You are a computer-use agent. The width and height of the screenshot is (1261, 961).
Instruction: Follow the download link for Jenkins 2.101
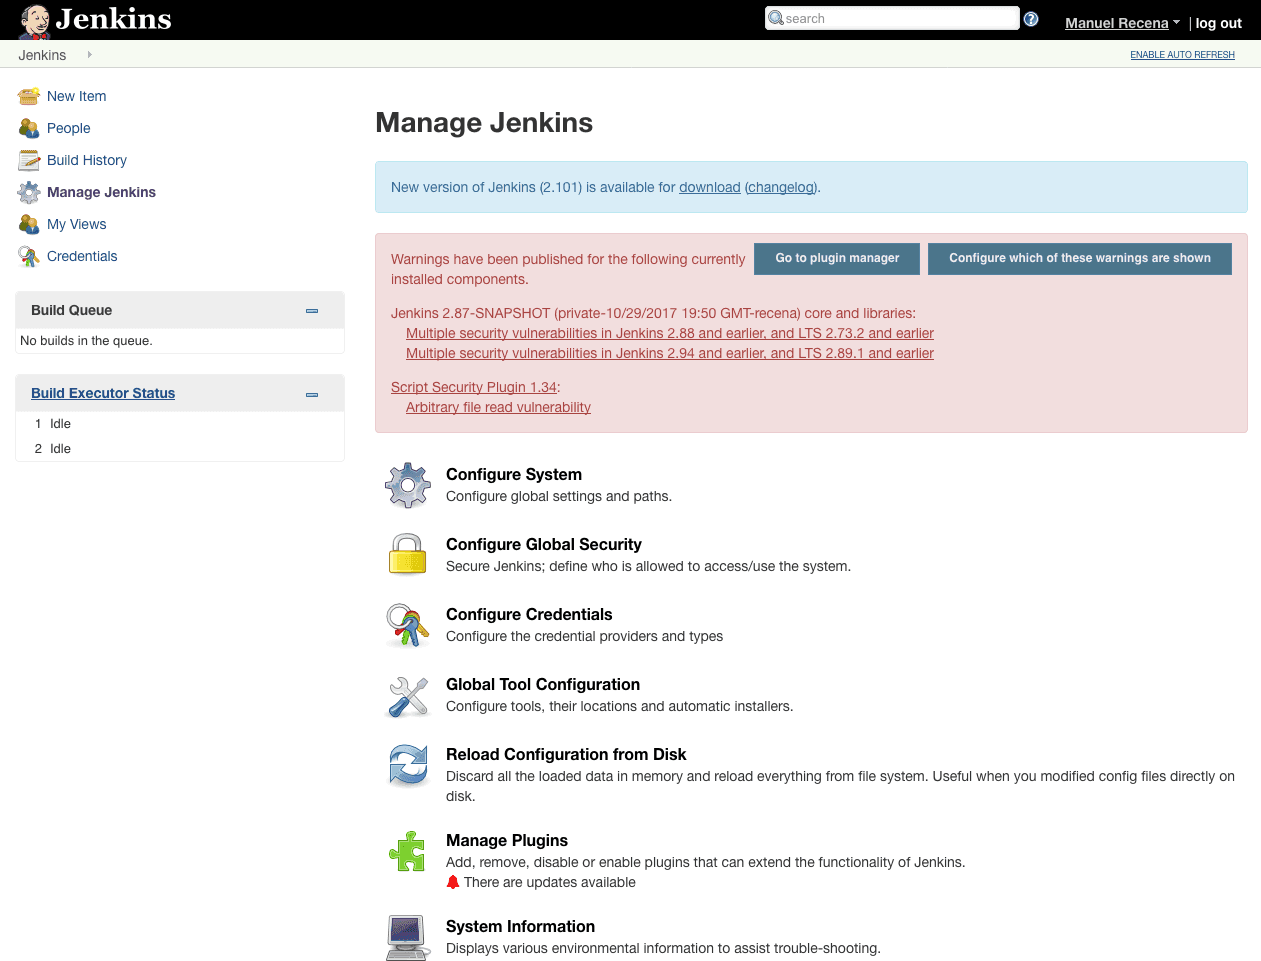tap(710, 187)
